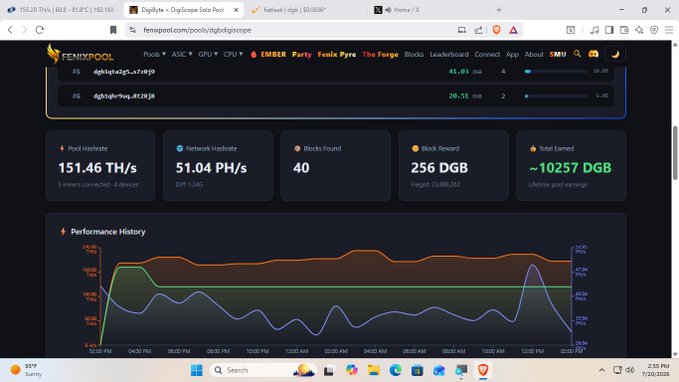The image size is (679, 382).
Task: Click the Brave browser taskbar icon
Action: [483, 370]
